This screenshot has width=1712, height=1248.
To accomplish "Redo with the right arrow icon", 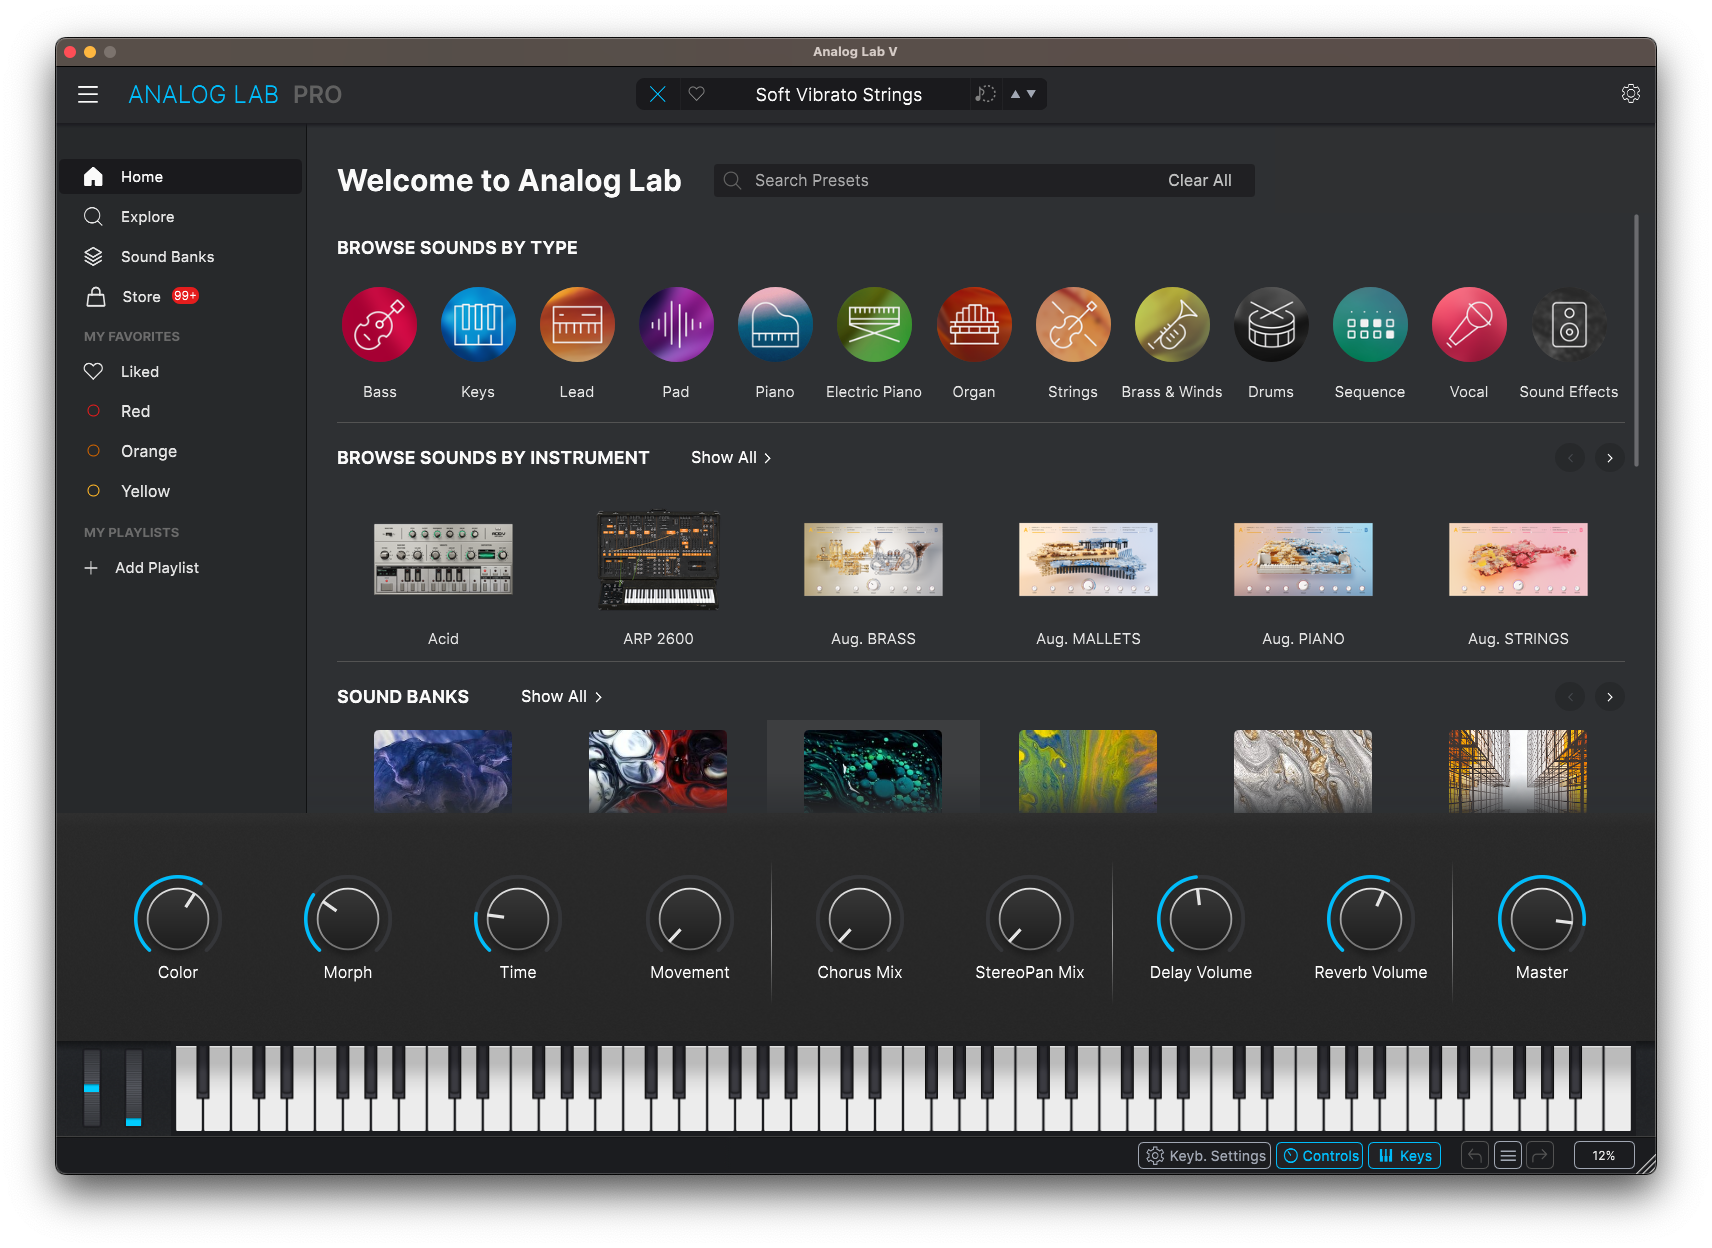I will coord(1541,1156).
